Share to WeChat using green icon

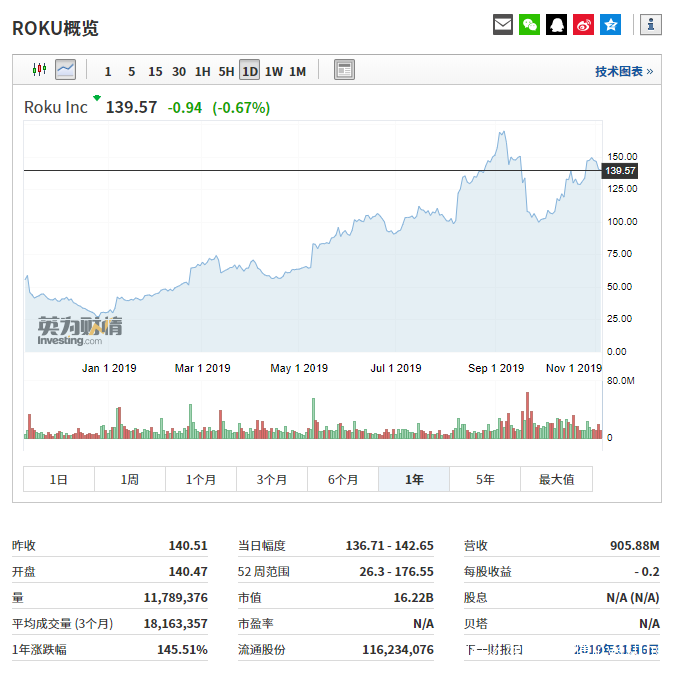(x=529, y=25)
